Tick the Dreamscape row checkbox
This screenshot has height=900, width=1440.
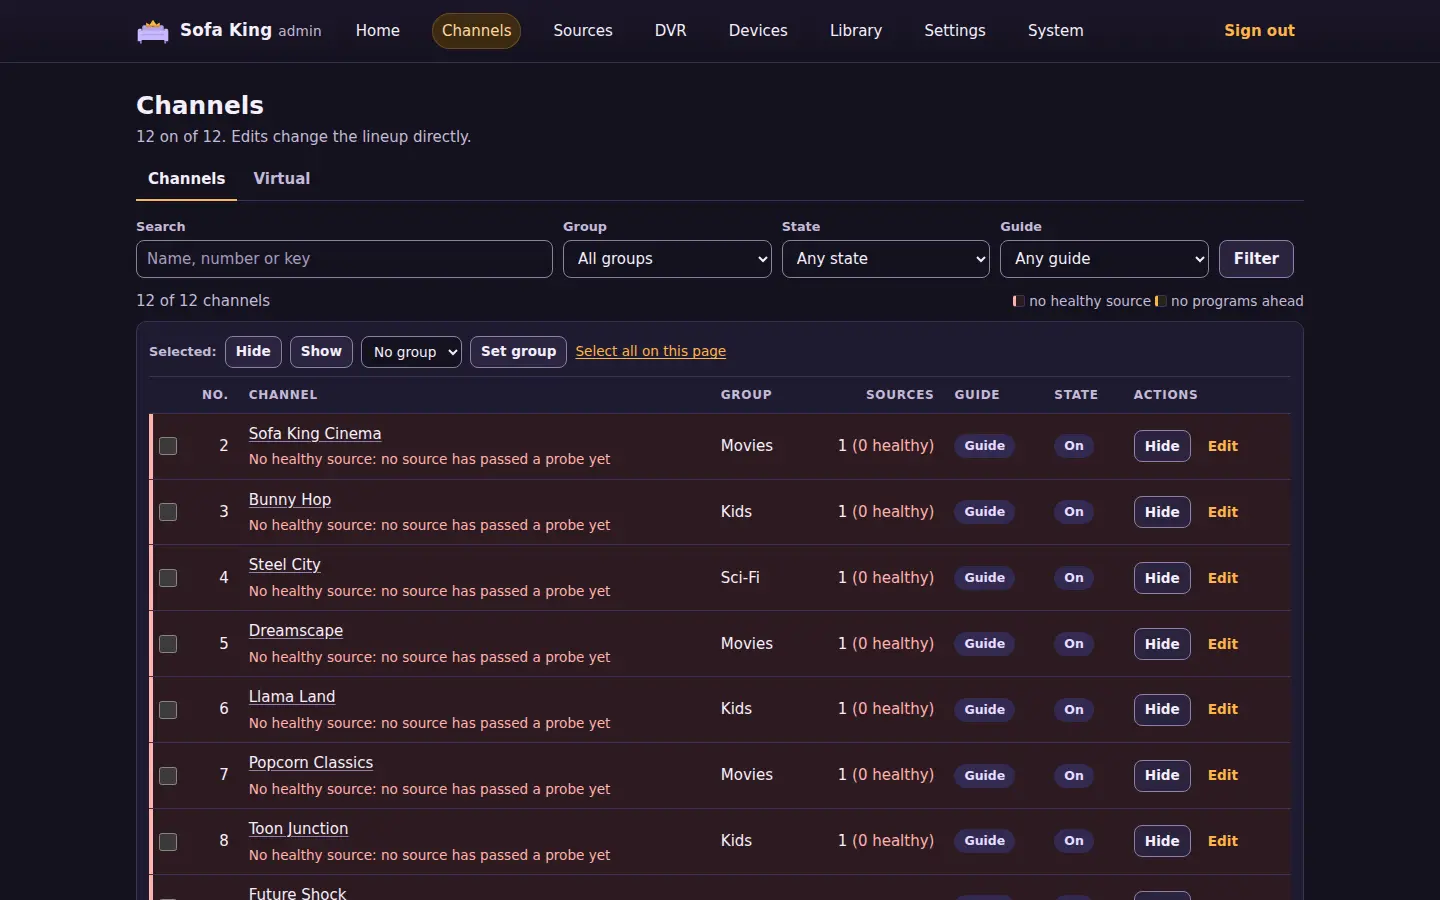(x=168, y=644)
